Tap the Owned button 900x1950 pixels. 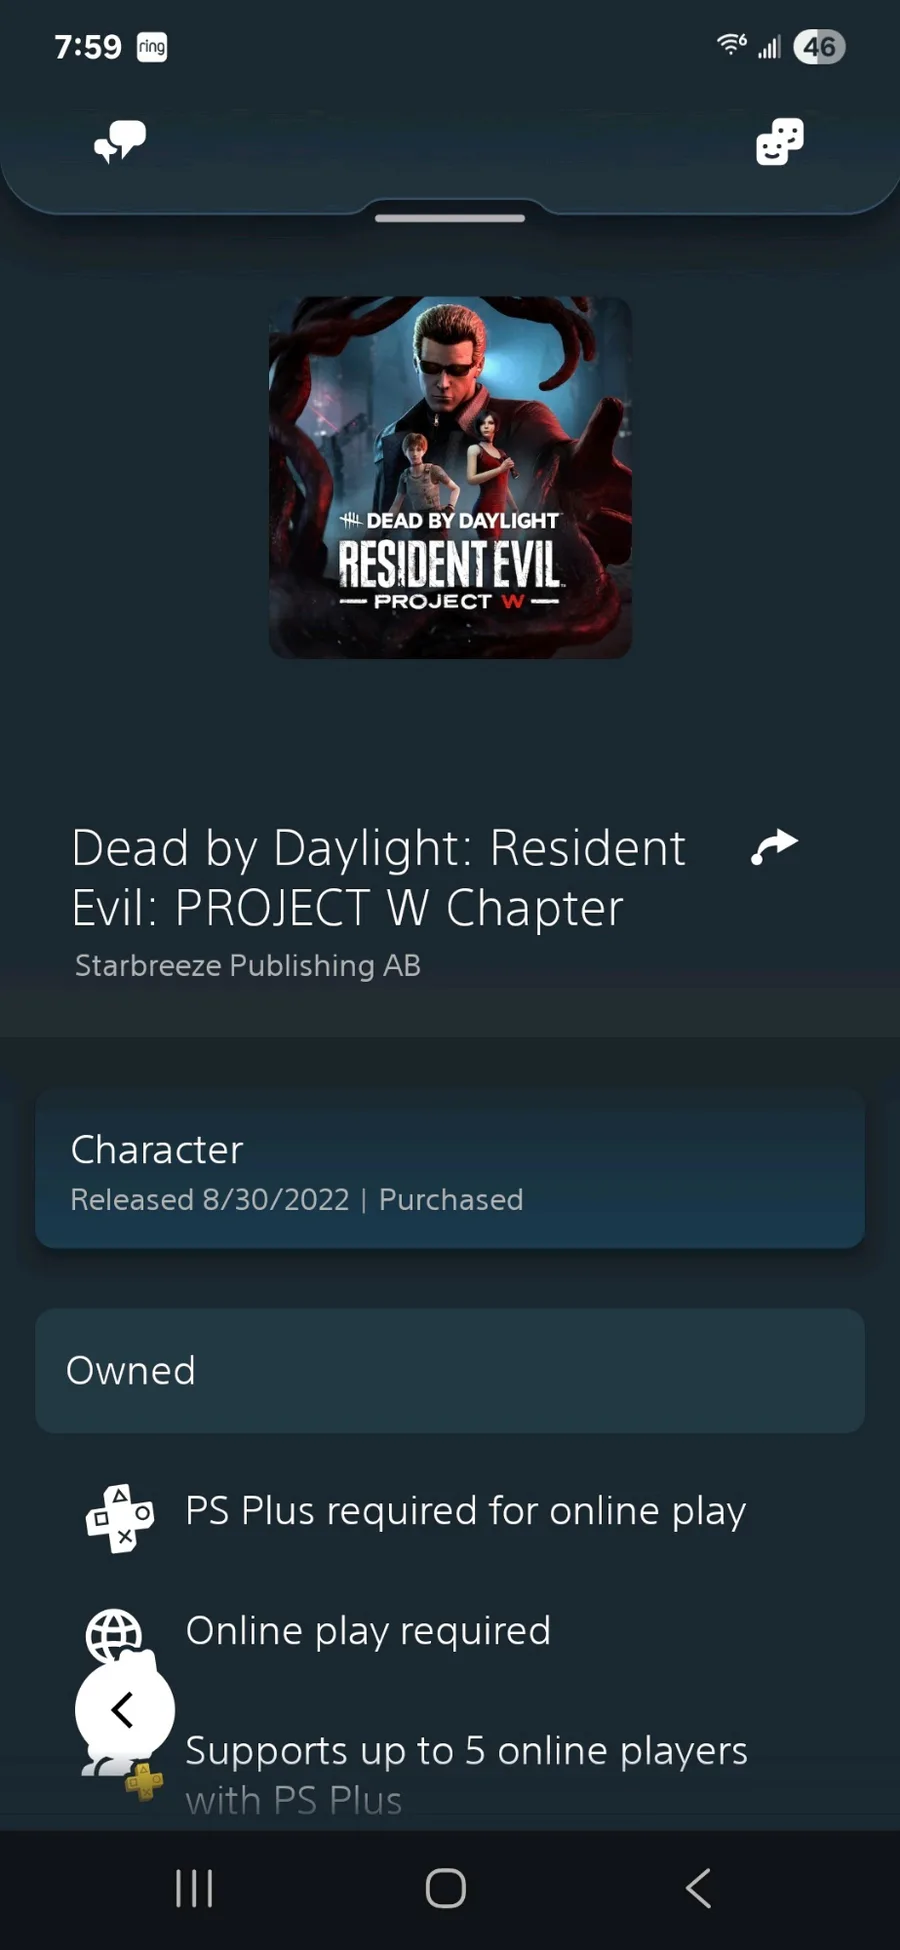450,1370
